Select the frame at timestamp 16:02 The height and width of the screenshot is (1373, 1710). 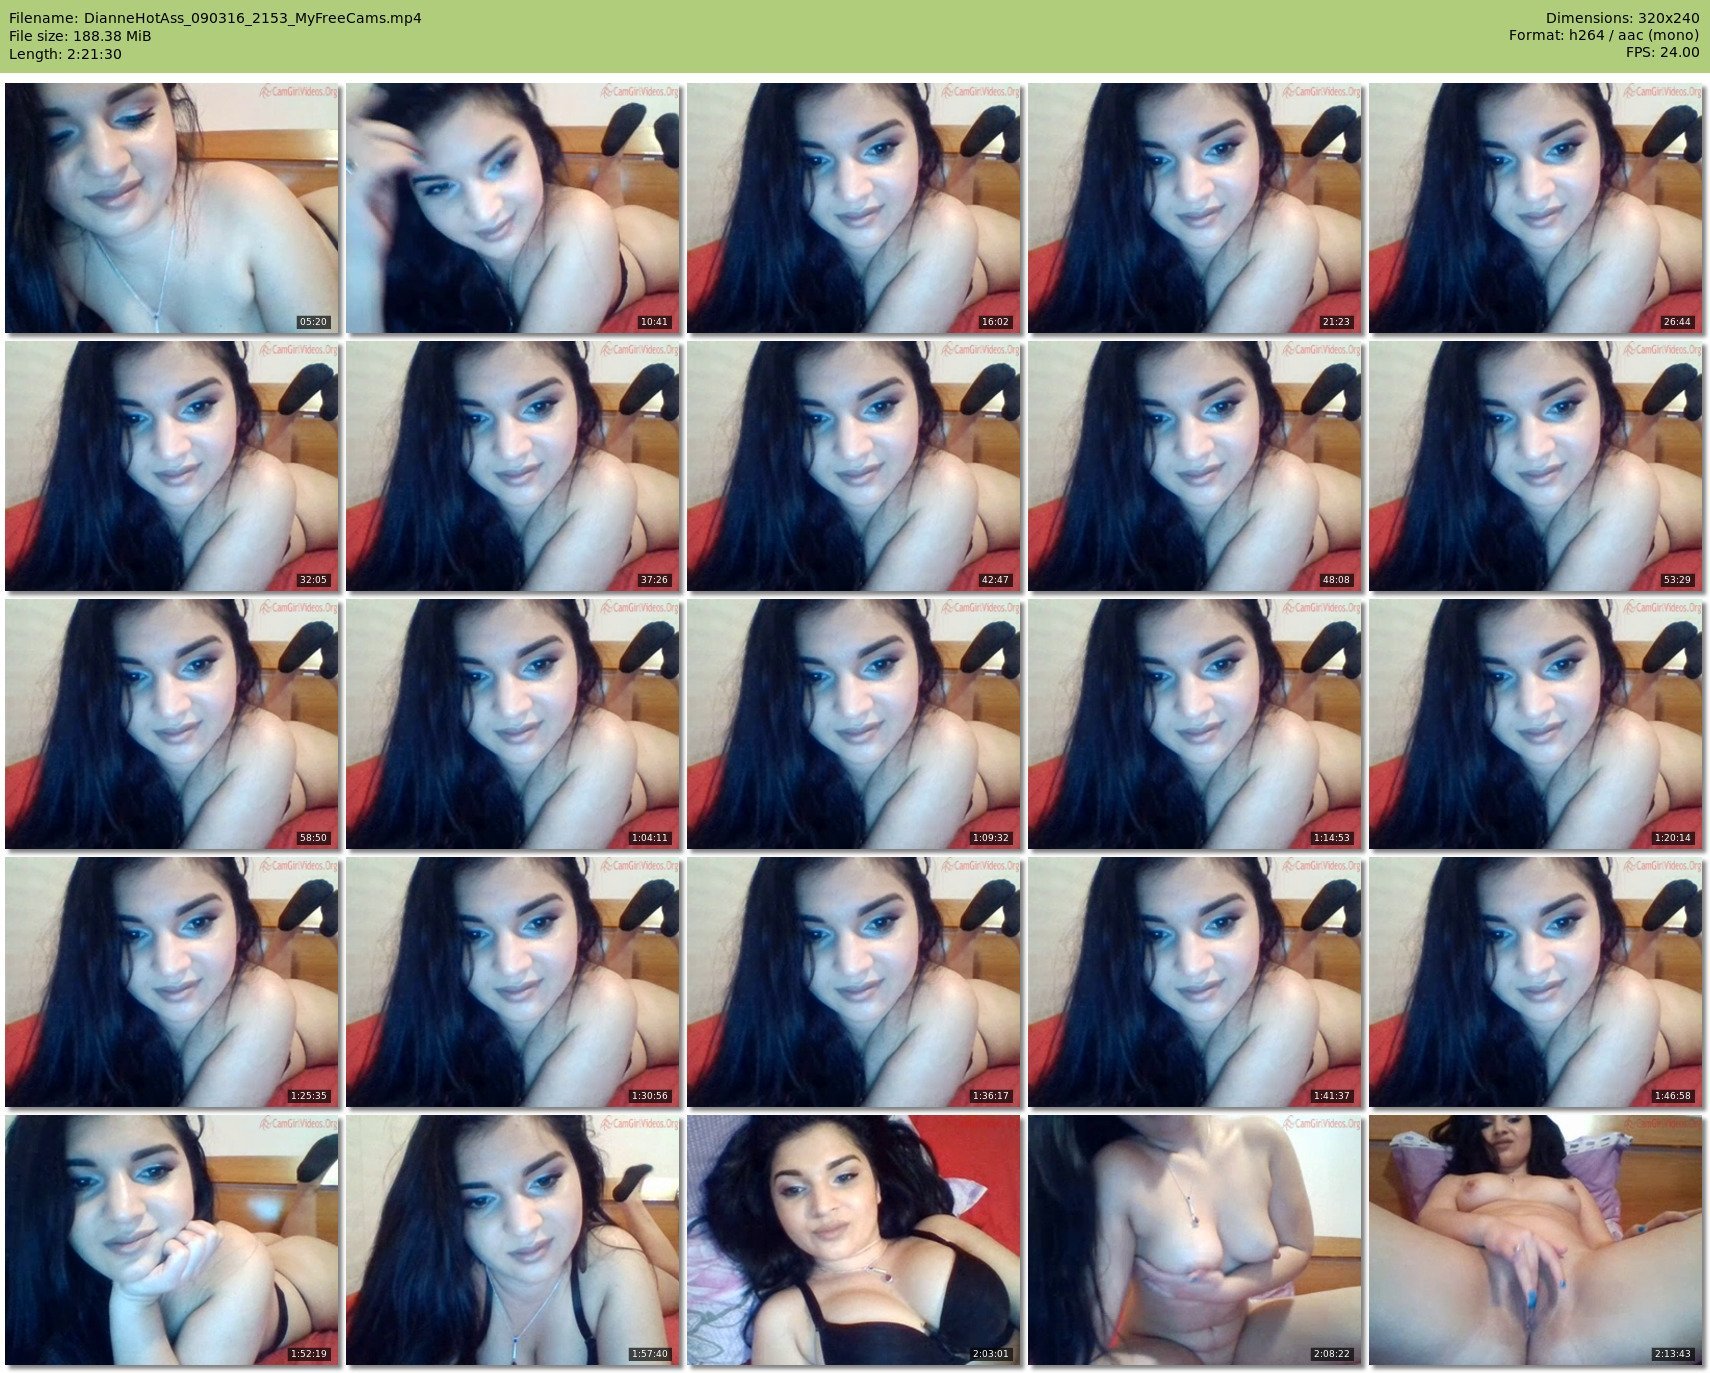pos(854,208)
